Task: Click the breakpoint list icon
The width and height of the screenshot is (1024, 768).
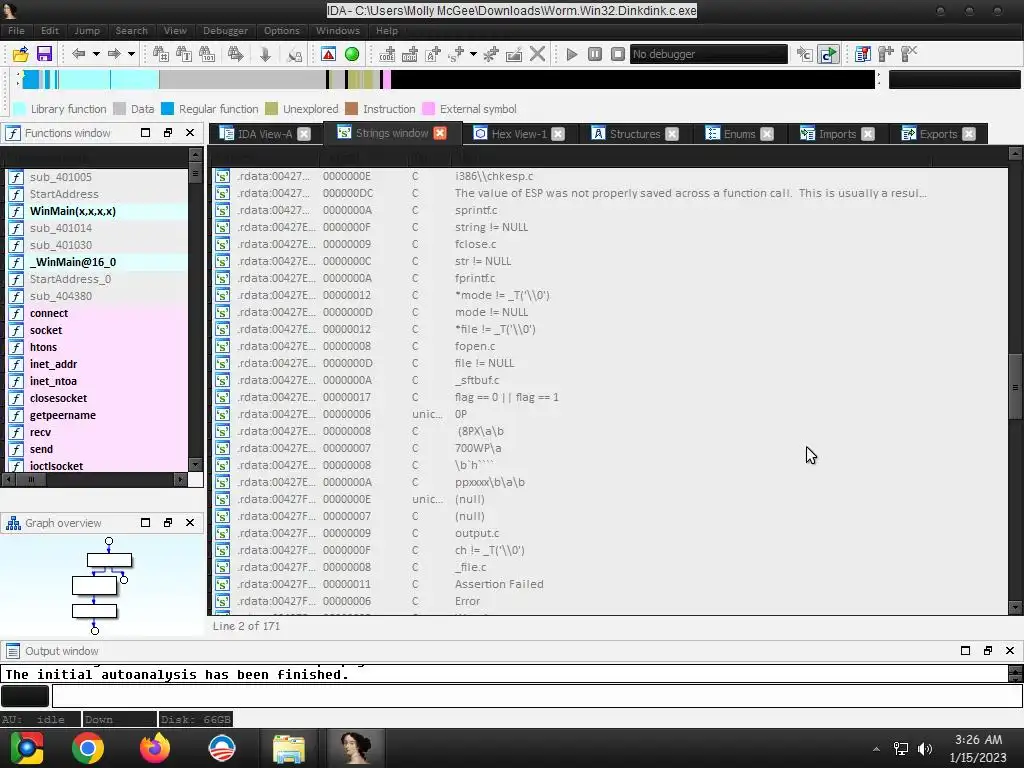Action: tap(863, 54)
